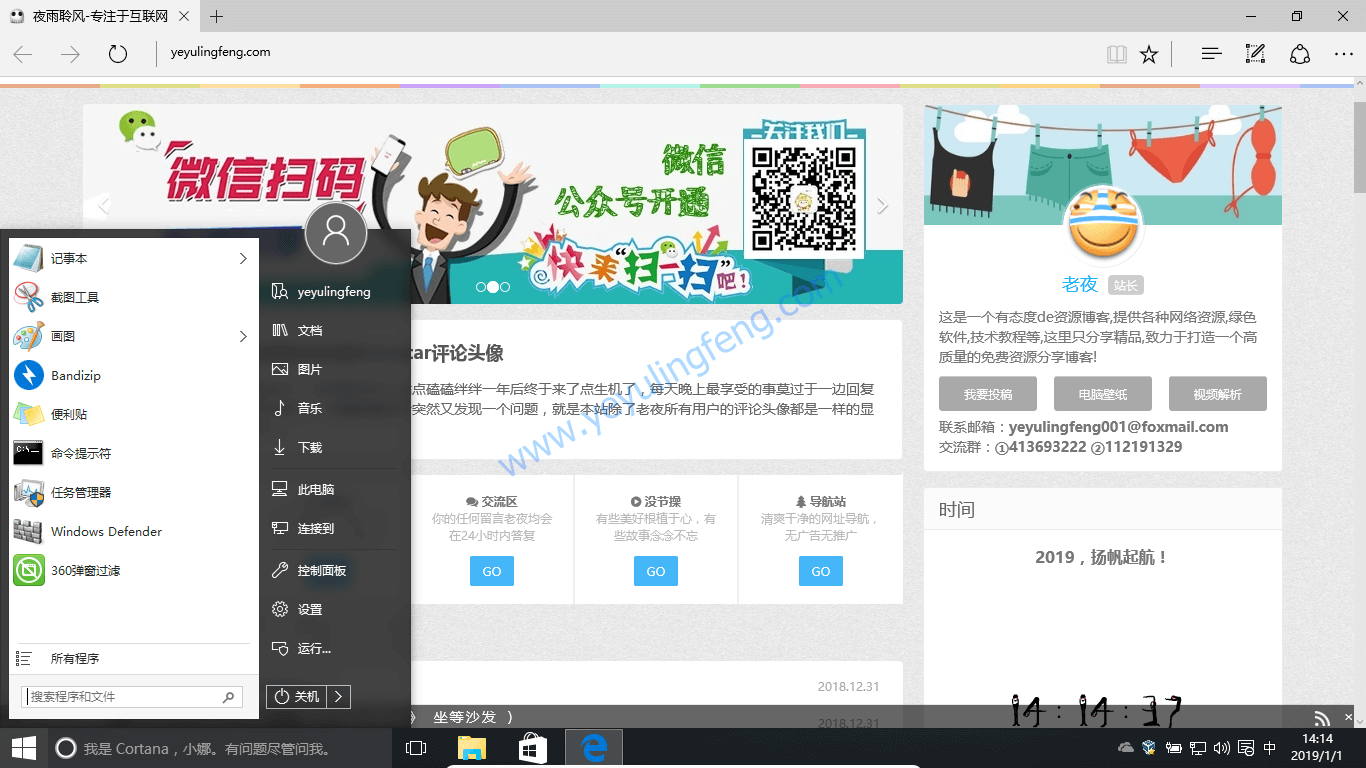Expand the 记事本 jump list arrow
Viewport: 1366px width, 768px height.
click(243, 258)
